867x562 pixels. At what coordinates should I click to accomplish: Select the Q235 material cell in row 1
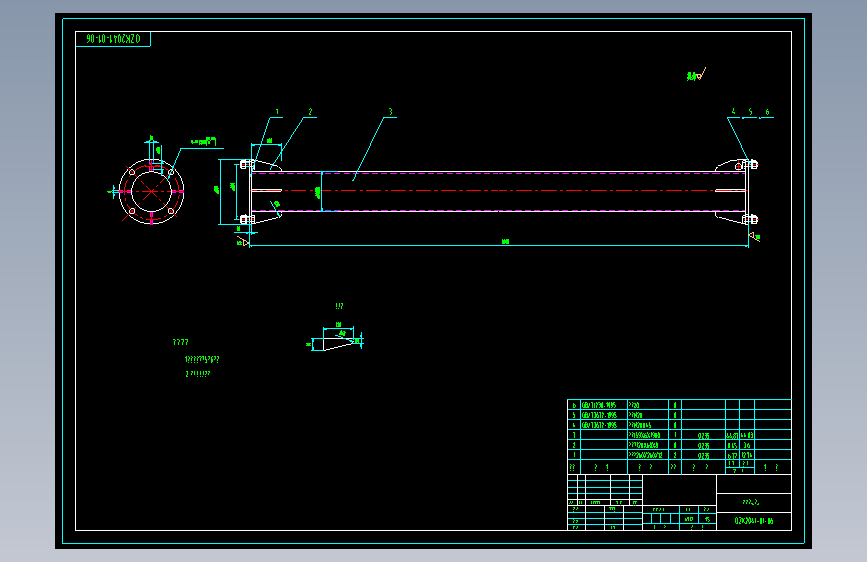pyautogui.click(x=703, y=456)
